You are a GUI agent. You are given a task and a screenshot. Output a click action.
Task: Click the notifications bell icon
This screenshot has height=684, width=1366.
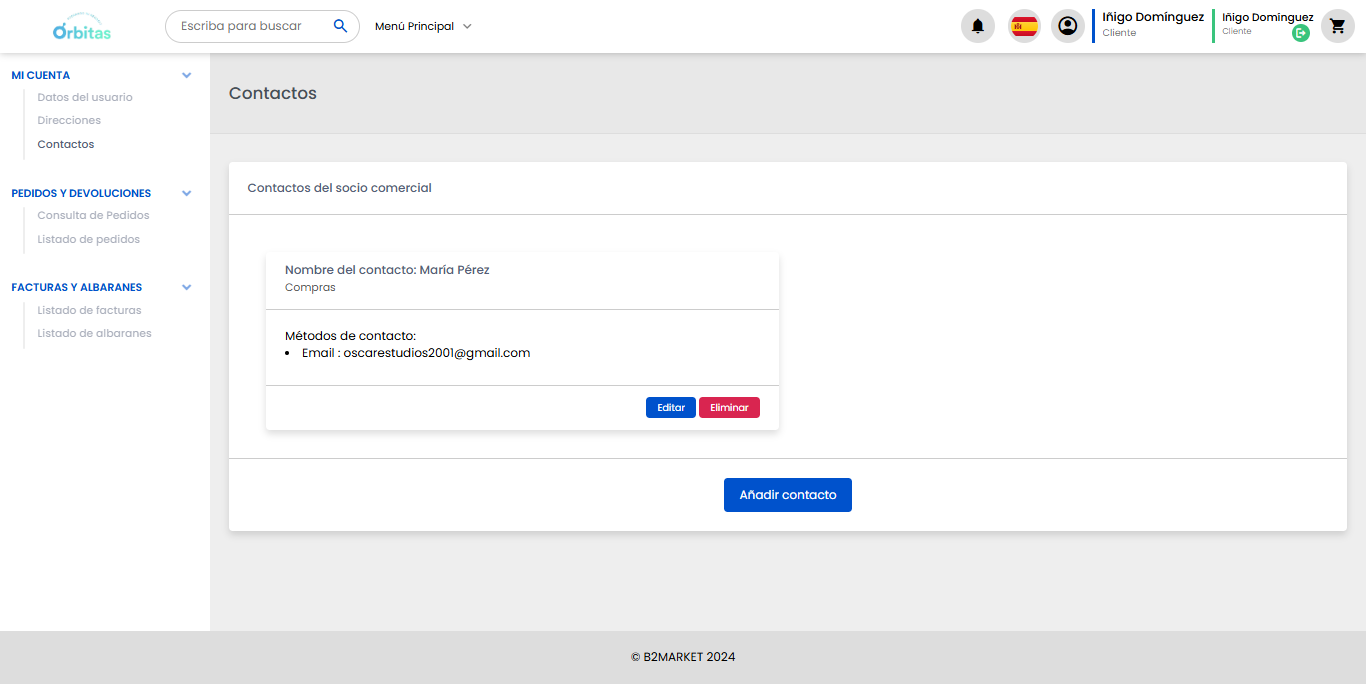977,26
